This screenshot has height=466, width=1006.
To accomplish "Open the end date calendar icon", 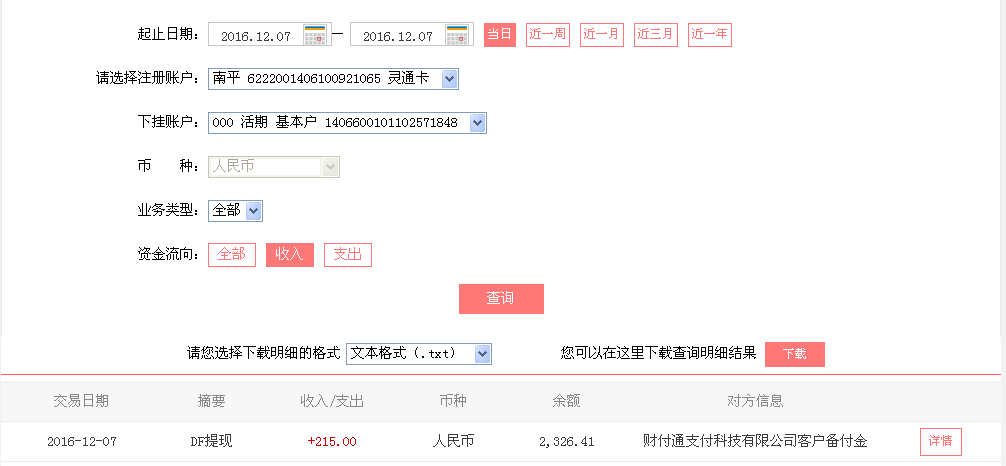I will click(x=458, y=35).
